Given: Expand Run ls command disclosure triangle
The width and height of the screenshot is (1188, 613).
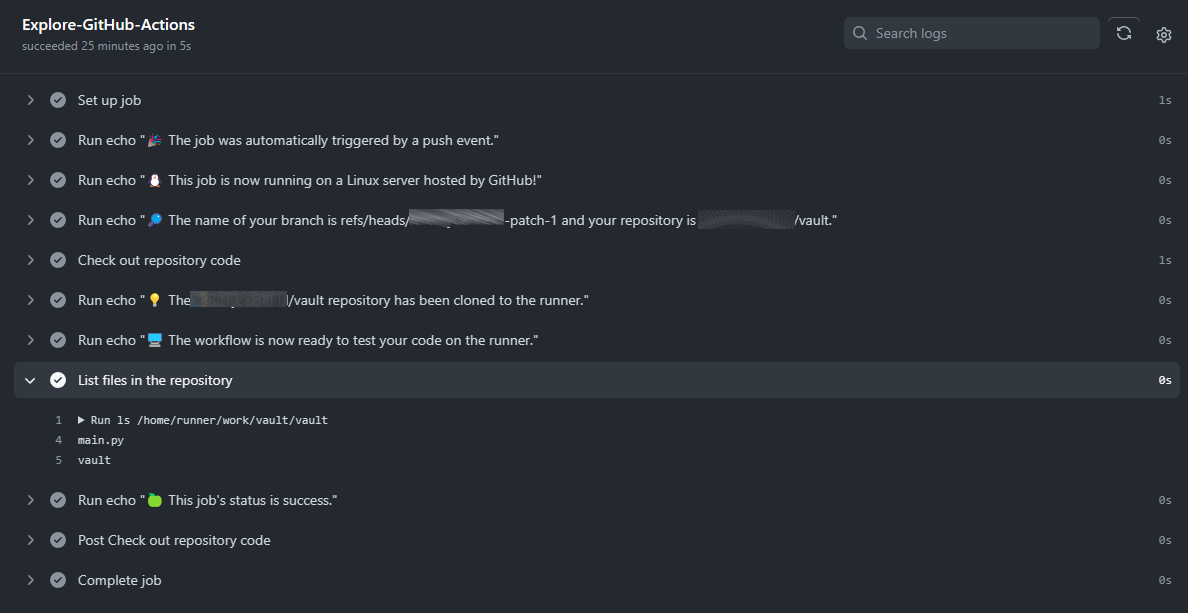Looking at the screenshot, I should click(x=82, y=420).
